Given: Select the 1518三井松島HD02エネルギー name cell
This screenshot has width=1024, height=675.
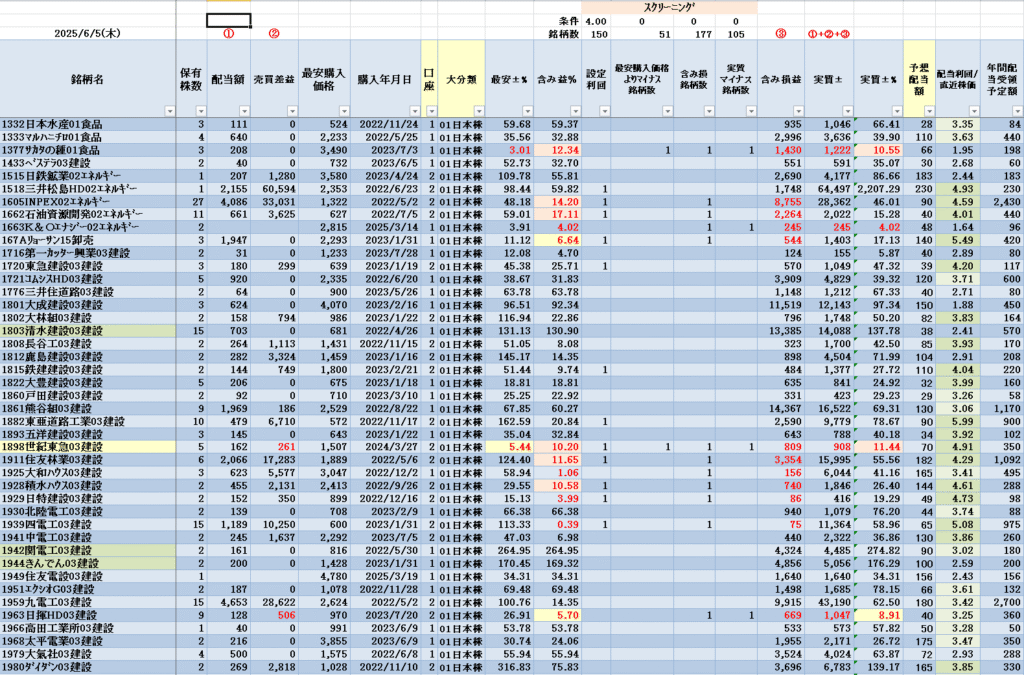Looking at the screenshot, I should (88, 189).
